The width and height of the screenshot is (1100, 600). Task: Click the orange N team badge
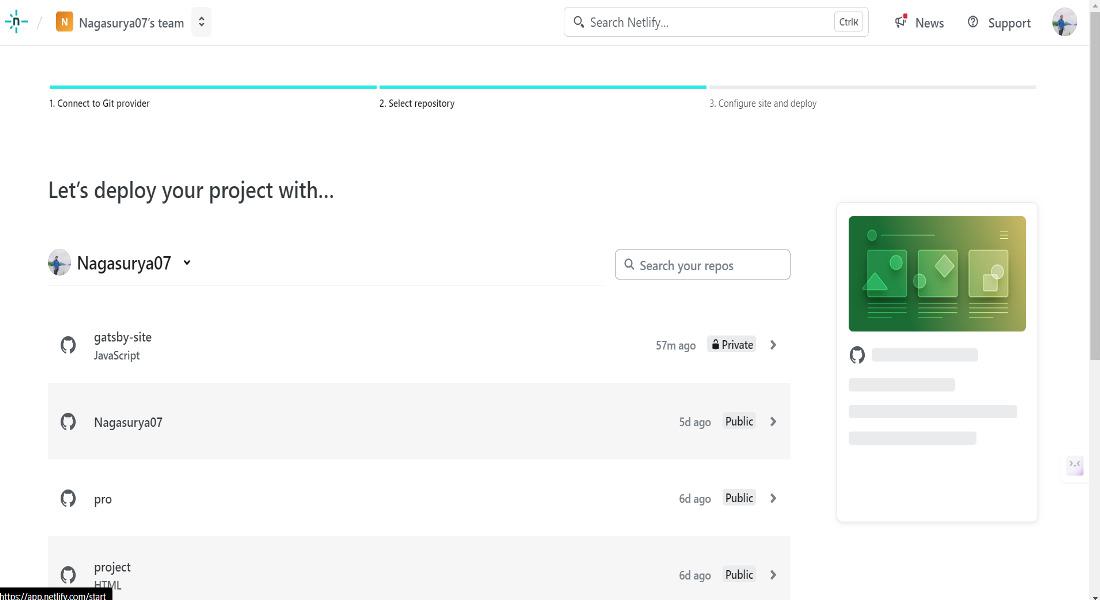[65, 22]
